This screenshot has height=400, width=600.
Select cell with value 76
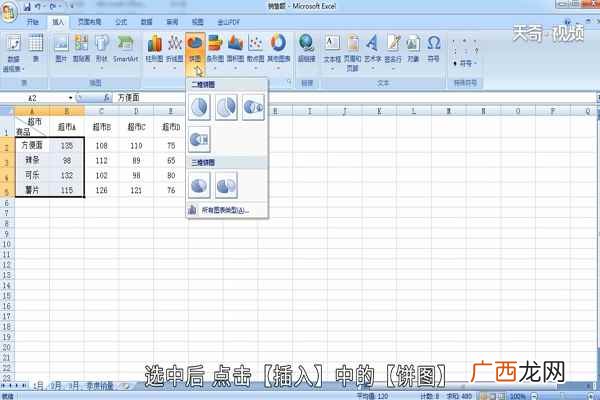(171, 190)
